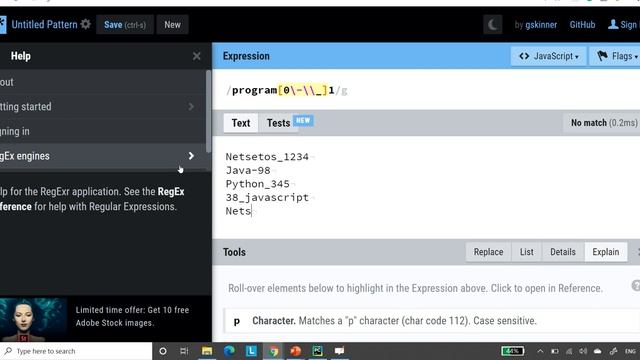Click the OneDrive cloud tray icon
Image resolution: width=640 pixels, height=360 pixels.
tap(598, 351)
